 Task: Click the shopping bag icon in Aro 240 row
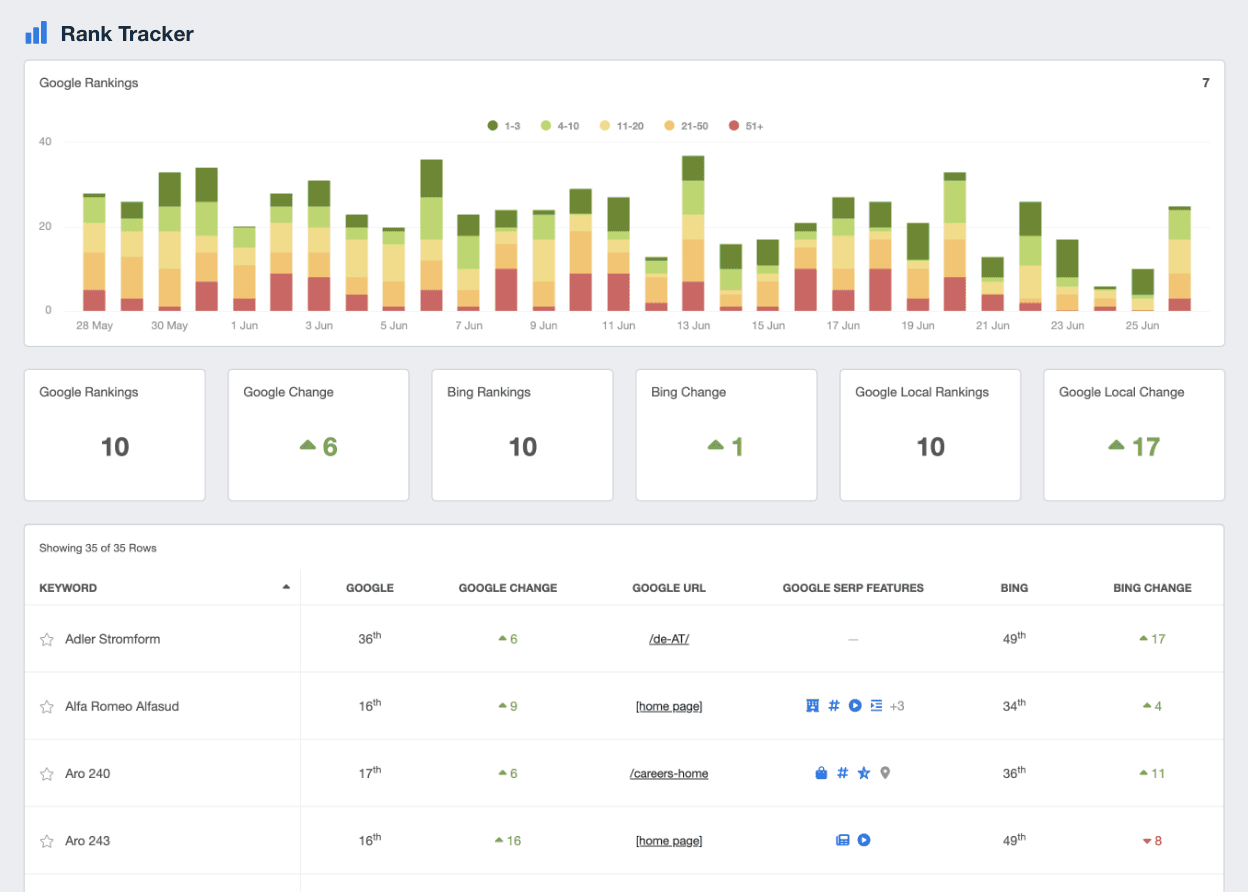tap(821, 773)
